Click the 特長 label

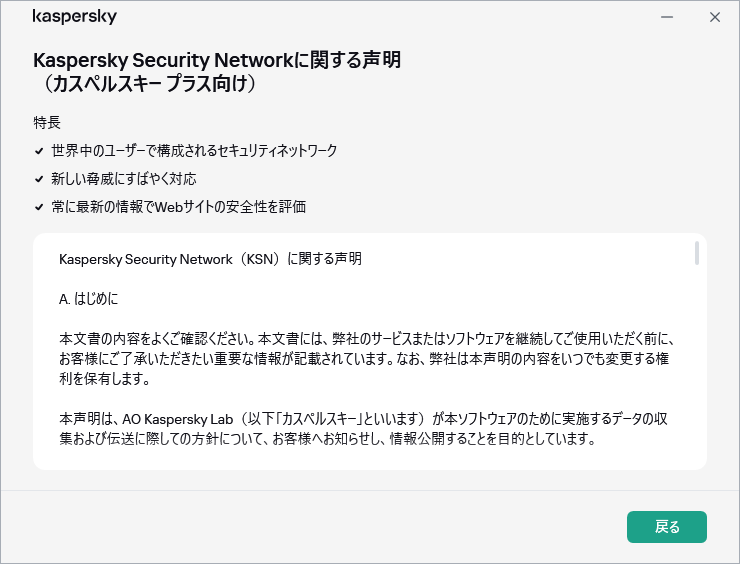pos(47,123)
